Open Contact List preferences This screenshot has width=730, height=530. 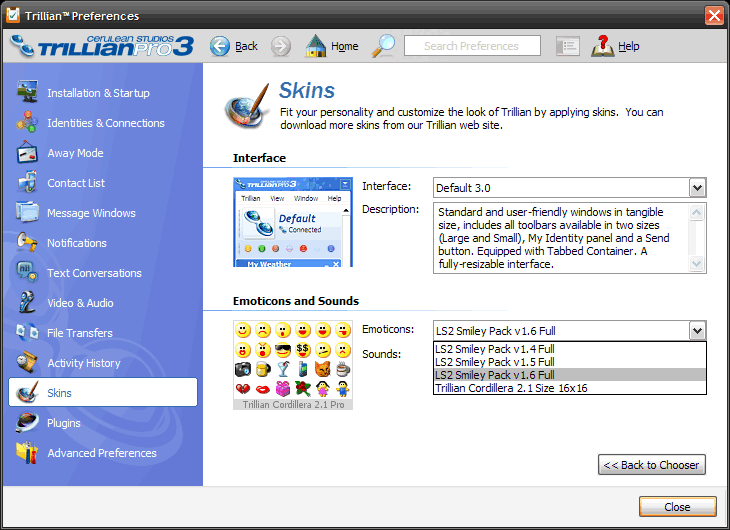point(76,183)
